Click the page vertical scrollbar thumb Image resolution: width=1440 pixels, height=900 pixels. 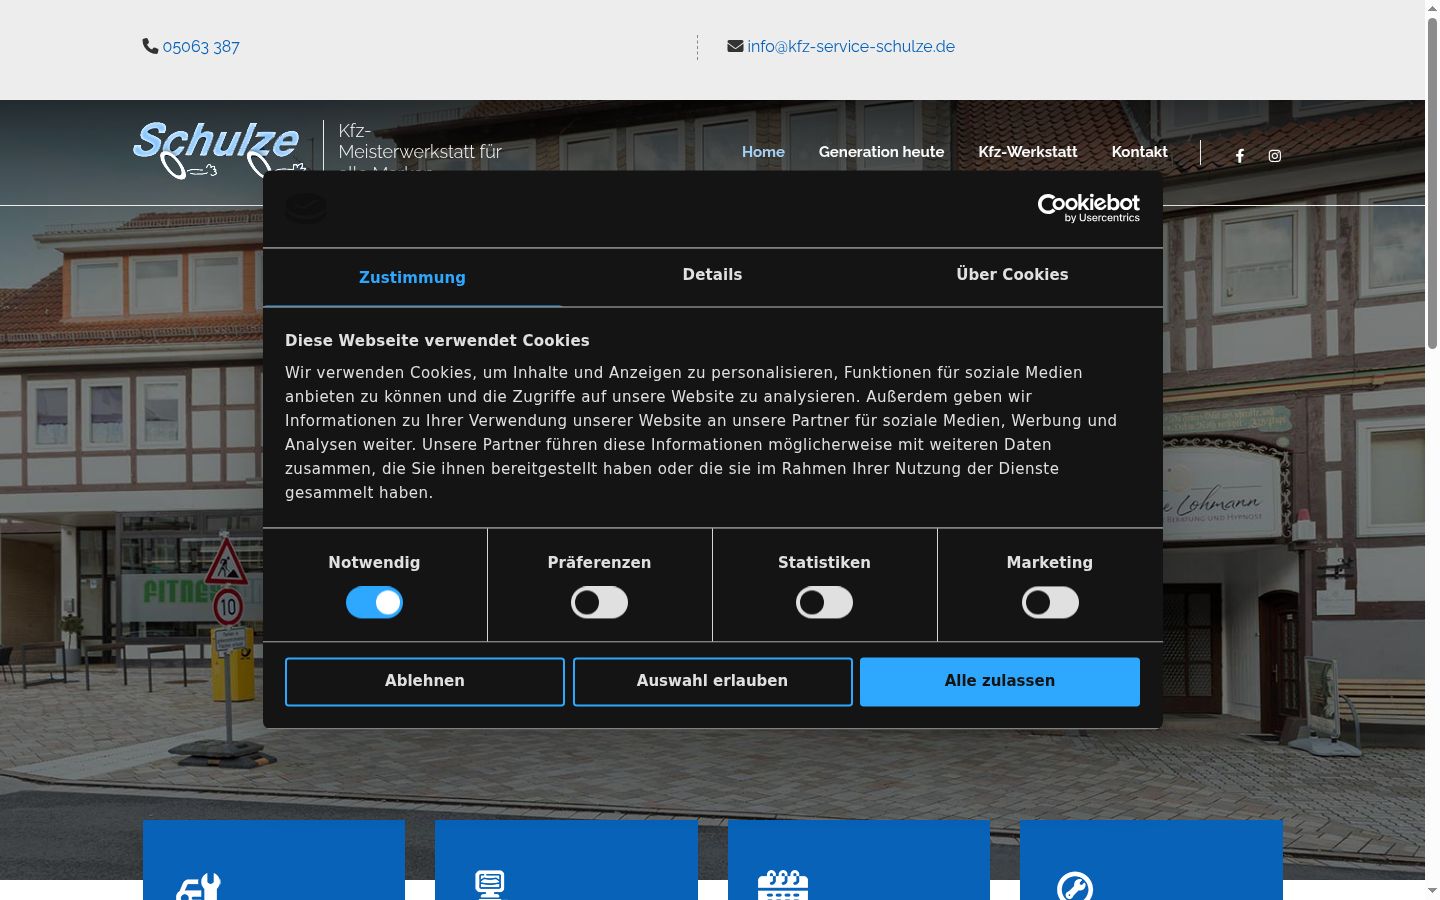1432,182
